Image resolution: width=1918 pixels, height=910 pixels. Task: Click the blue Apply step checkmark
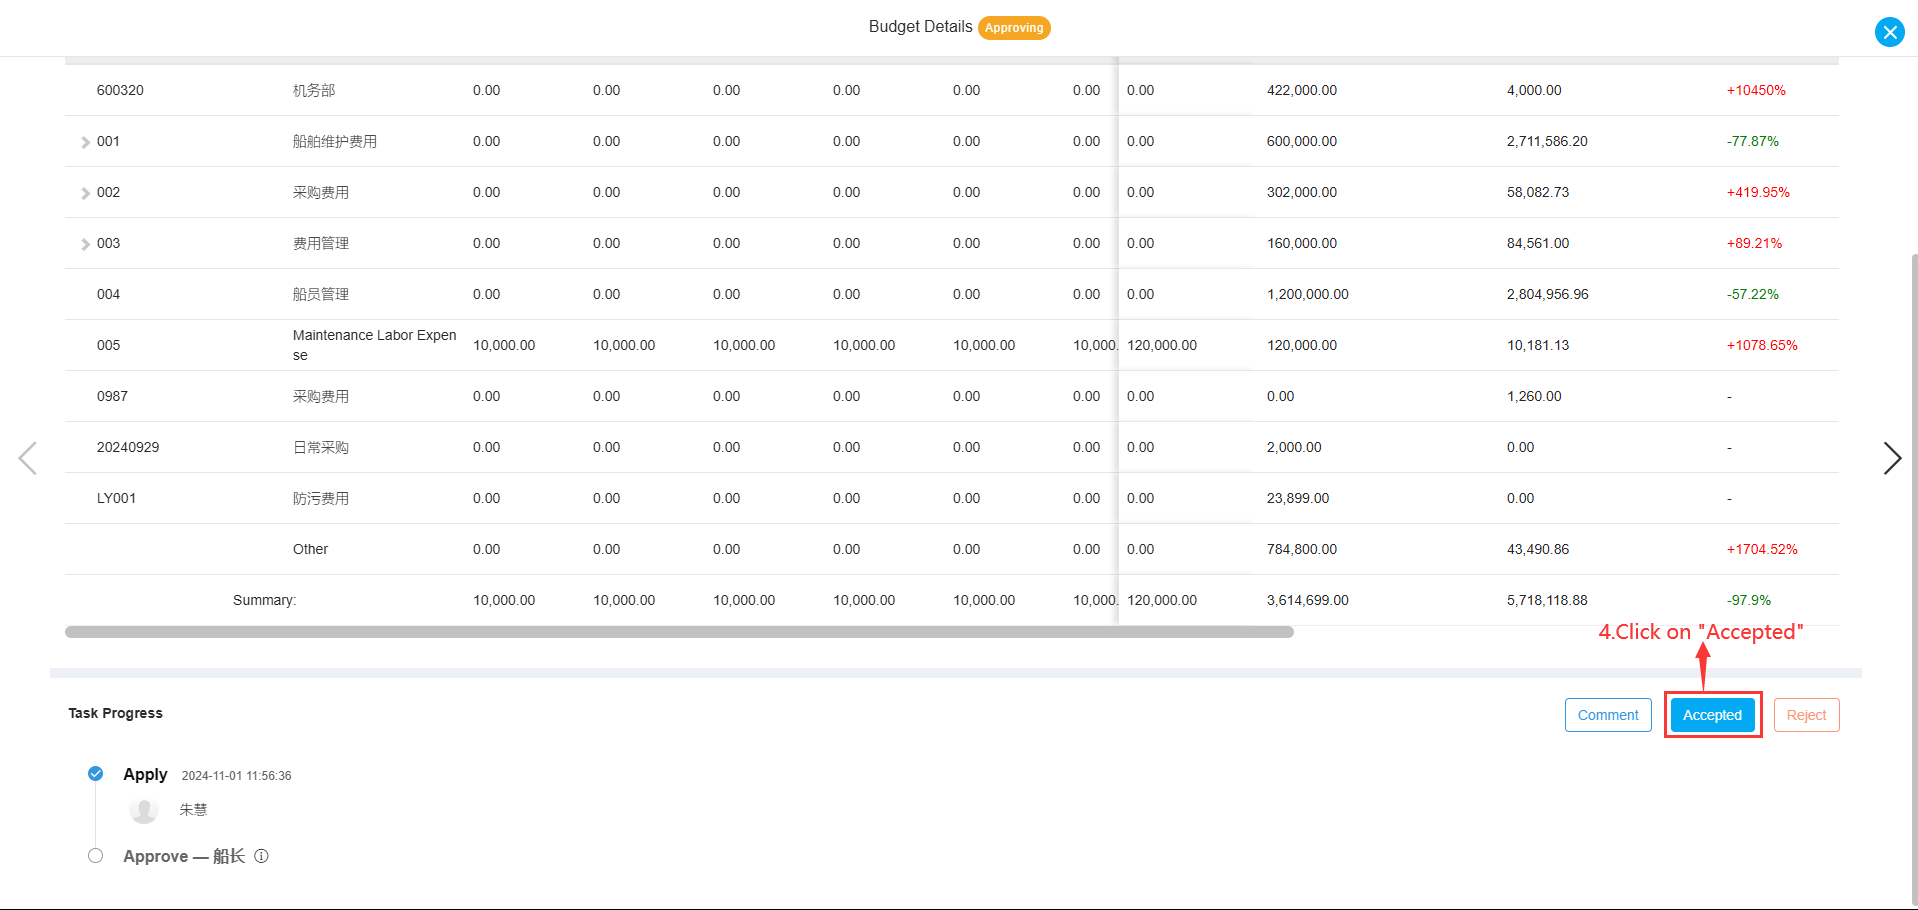pyautogui.click(x=95, y=773)
